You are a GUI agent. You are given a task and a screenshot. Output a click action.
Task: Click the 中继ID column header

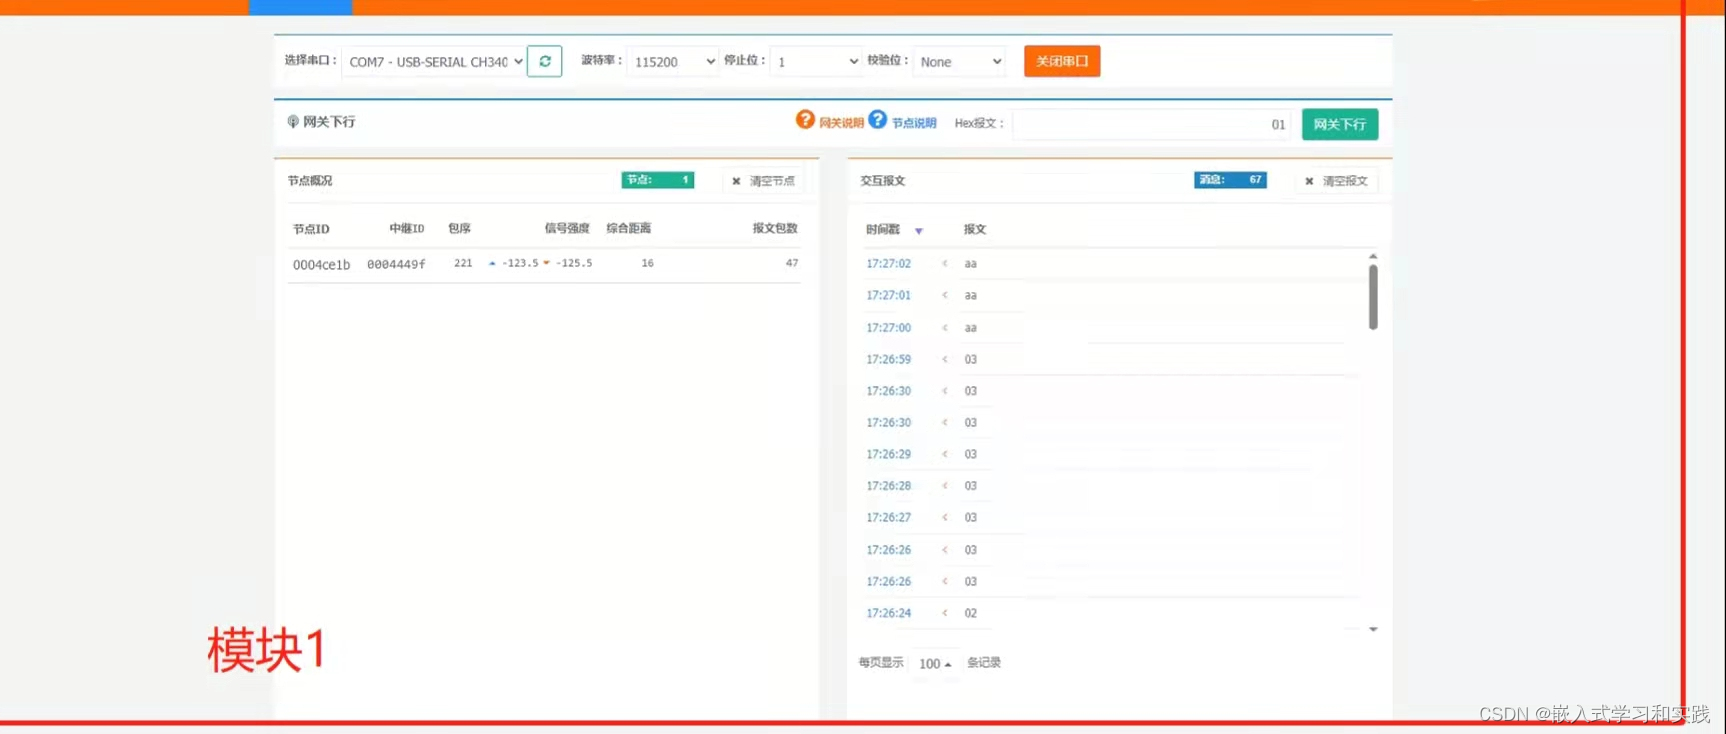[x=407, y=229]
